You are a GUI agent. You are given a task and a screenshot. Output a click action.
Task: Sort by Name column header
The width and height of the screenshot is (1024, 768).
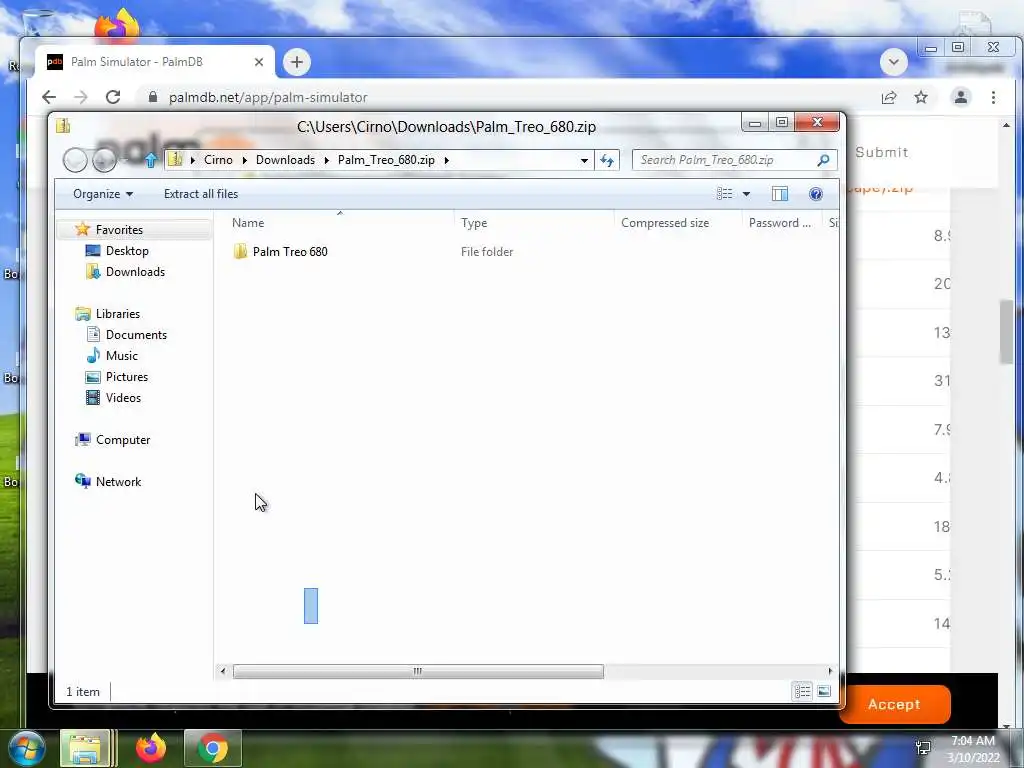point(248,223)
